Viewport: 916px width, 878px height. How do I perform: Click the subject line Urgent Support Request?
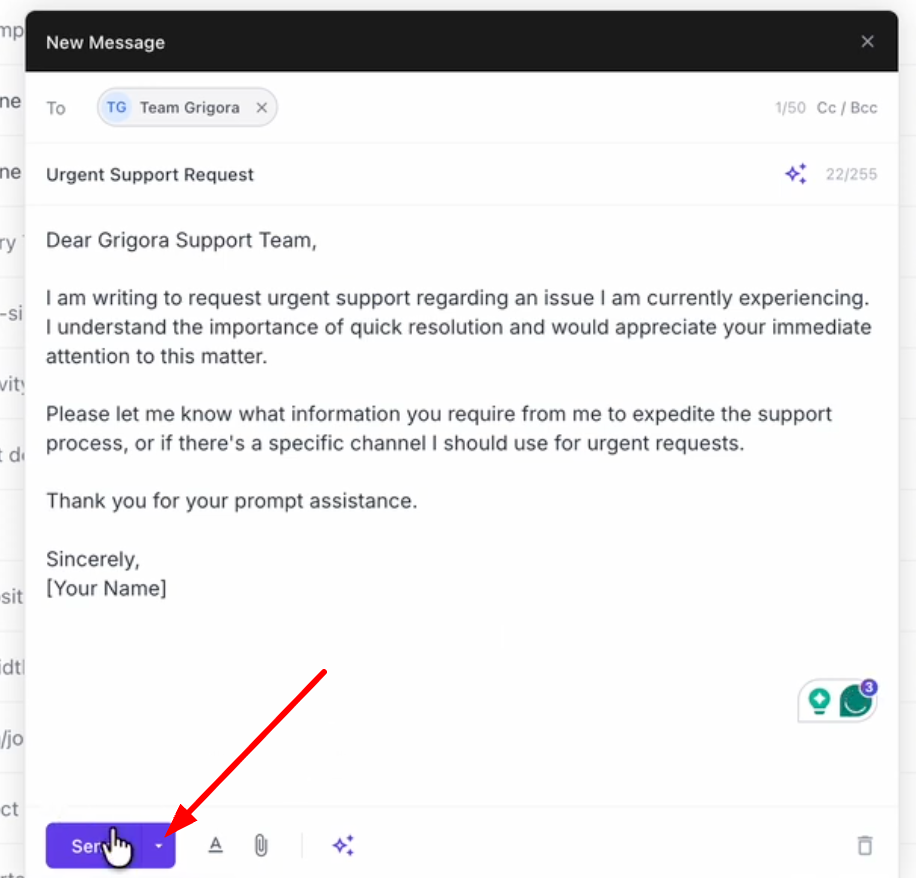[x=150, y=174]
